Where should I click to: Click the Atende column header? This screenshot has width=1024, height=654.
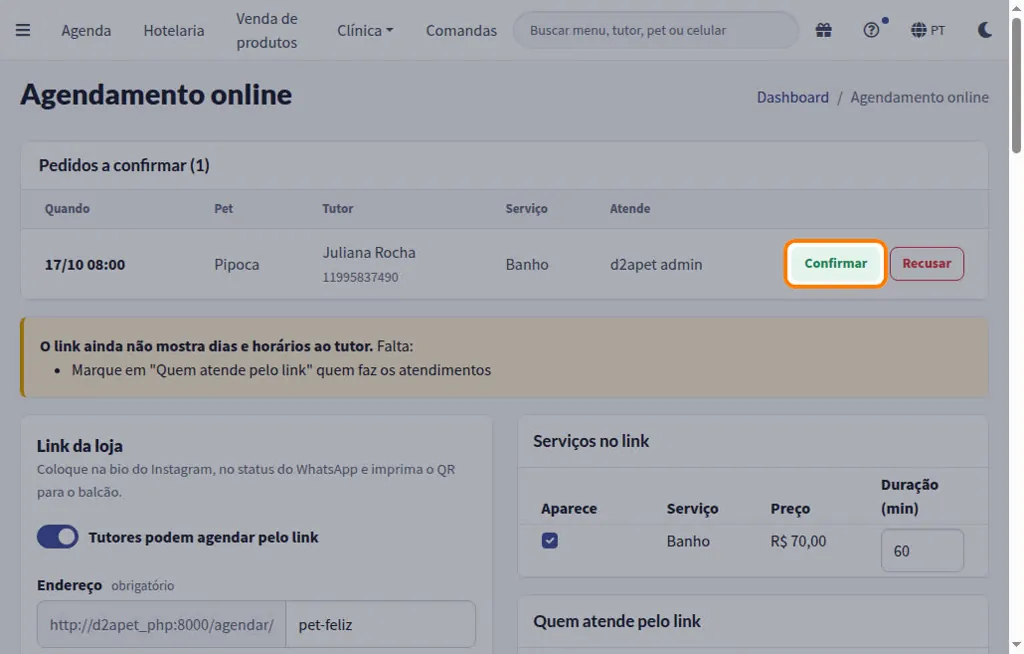point(630,209)
